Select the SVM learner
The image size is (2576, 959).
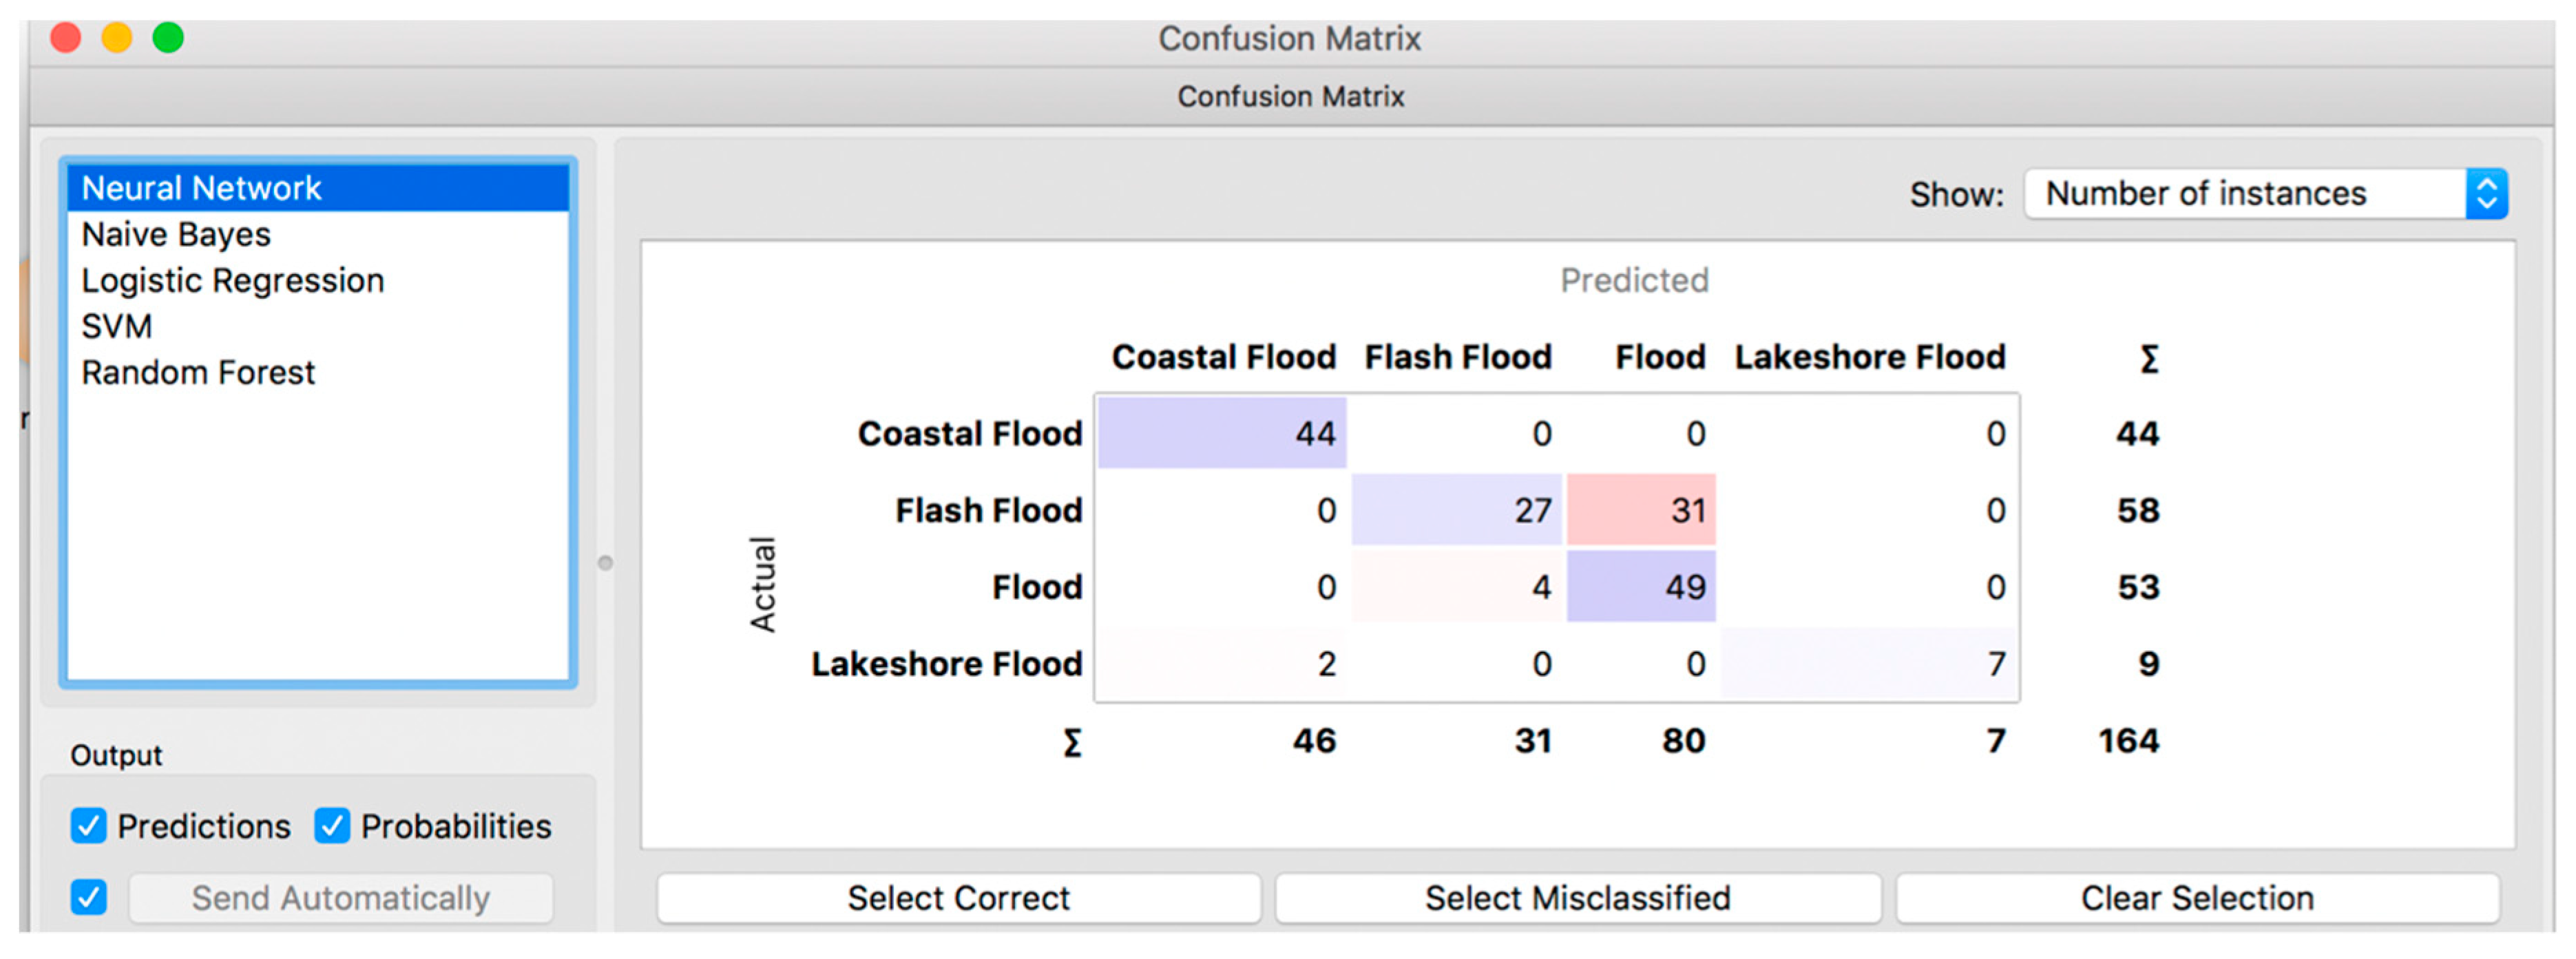[116, 326]
